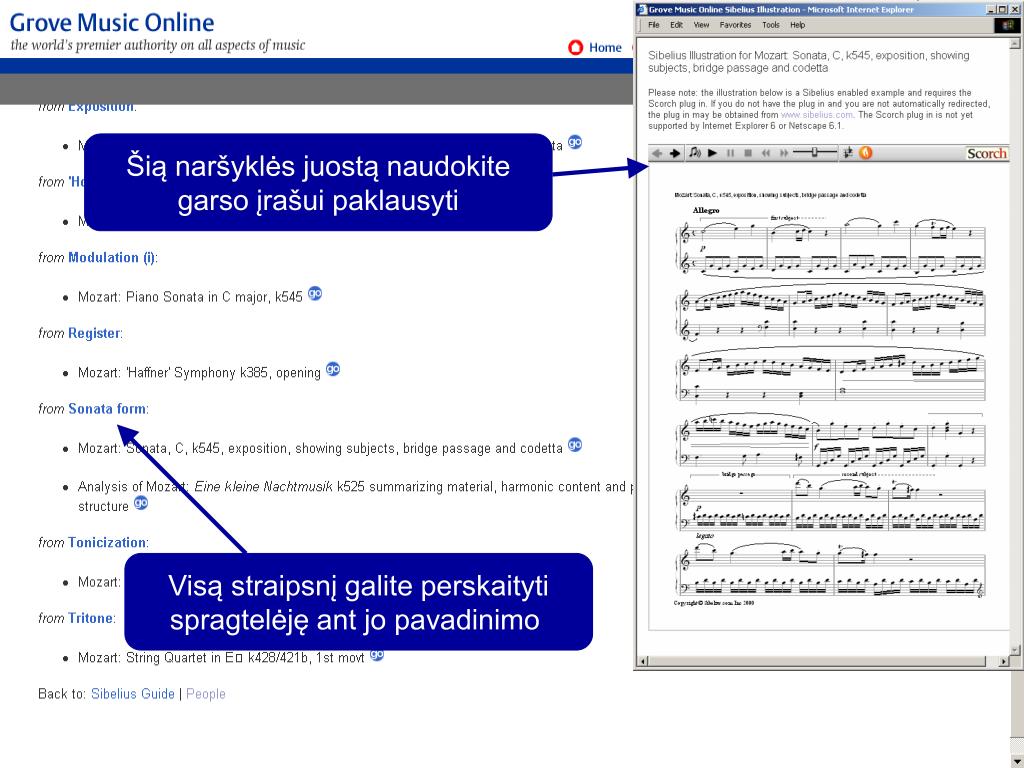Screen dimensions: 1024x768
Task: Minimize the Sibelius Illustration popup window
Action: coord(991,10)
